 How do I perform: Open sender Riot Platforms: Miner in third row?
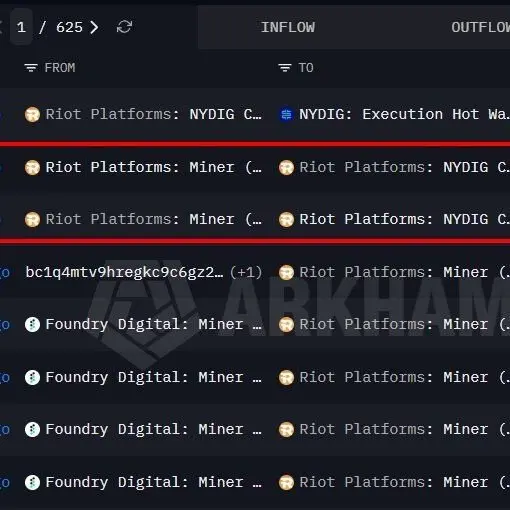153,219
